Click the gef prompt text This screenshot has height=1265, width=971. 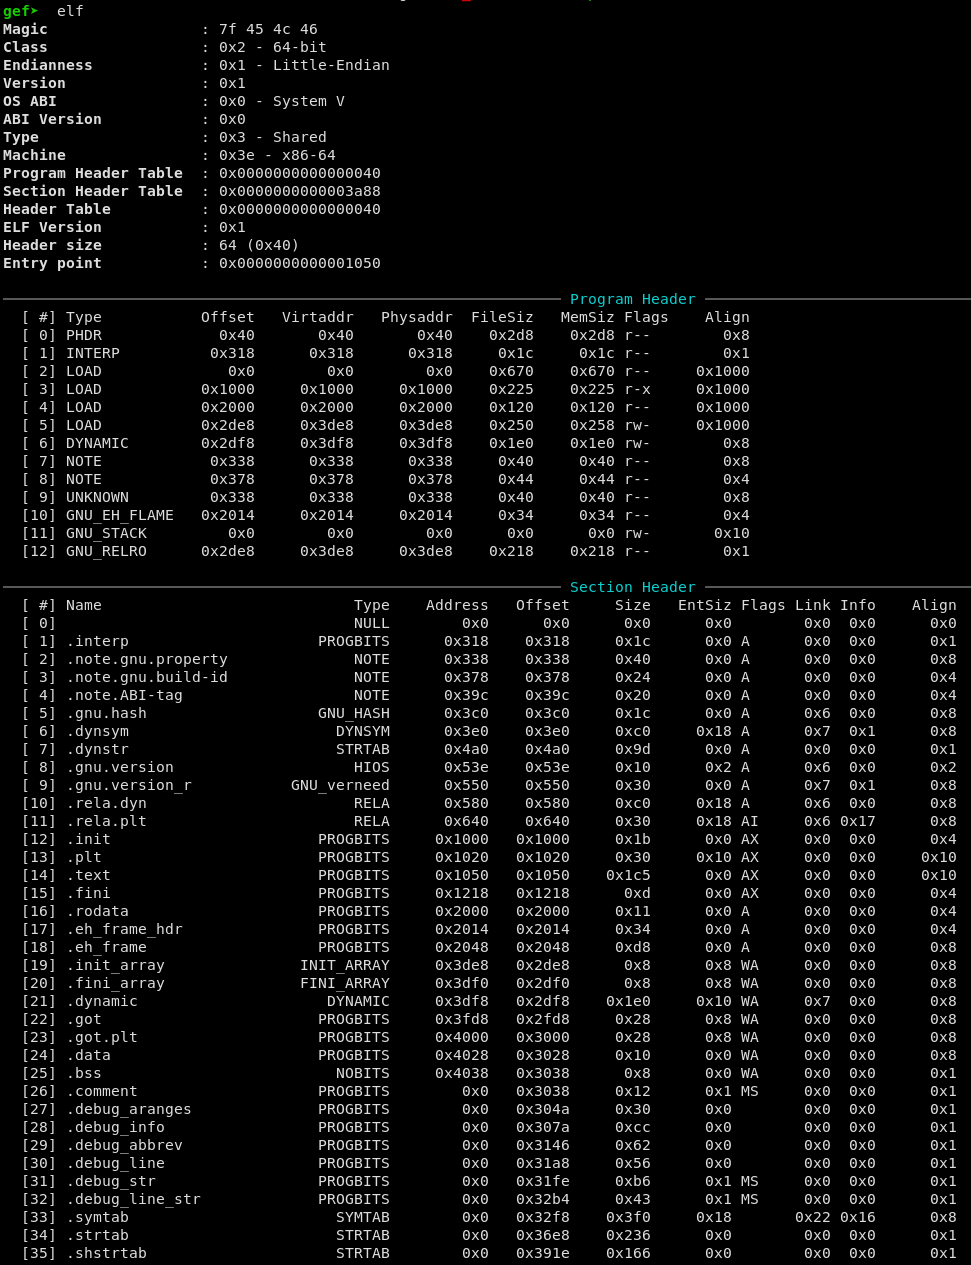pos(20,11)
